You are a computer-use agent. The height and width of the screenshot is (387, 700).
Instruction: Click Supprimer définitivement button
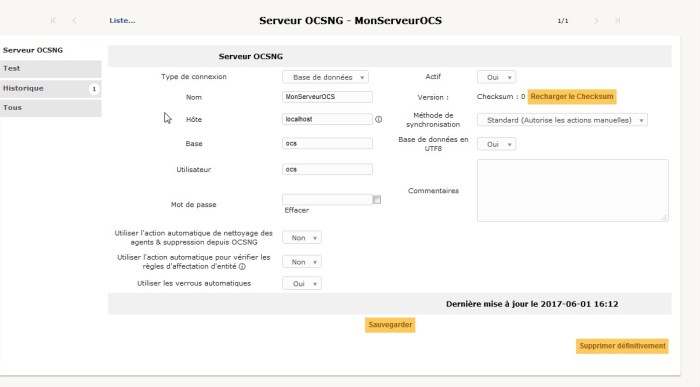(x=622, y=346)
